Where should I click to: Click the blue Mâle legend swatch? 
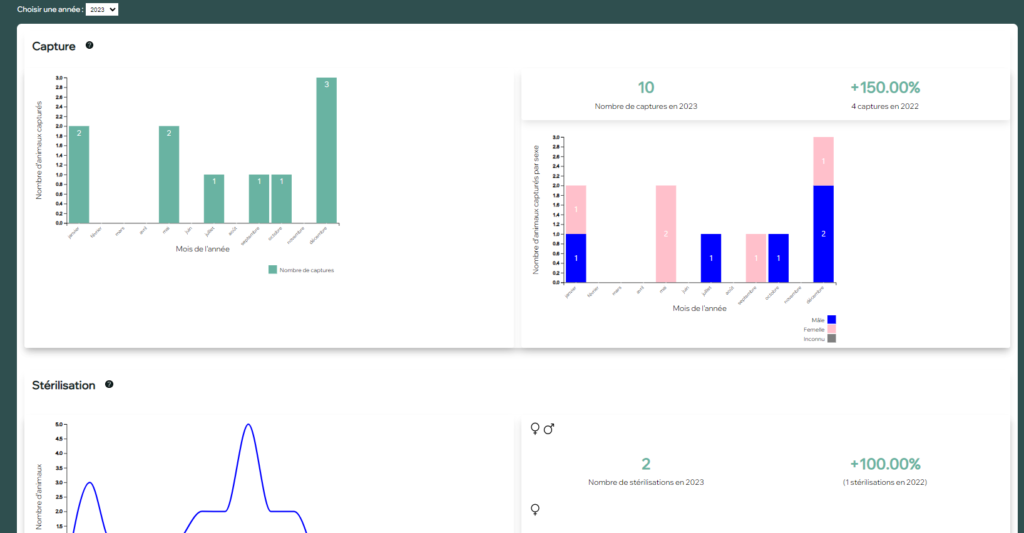tap(831, 319)
